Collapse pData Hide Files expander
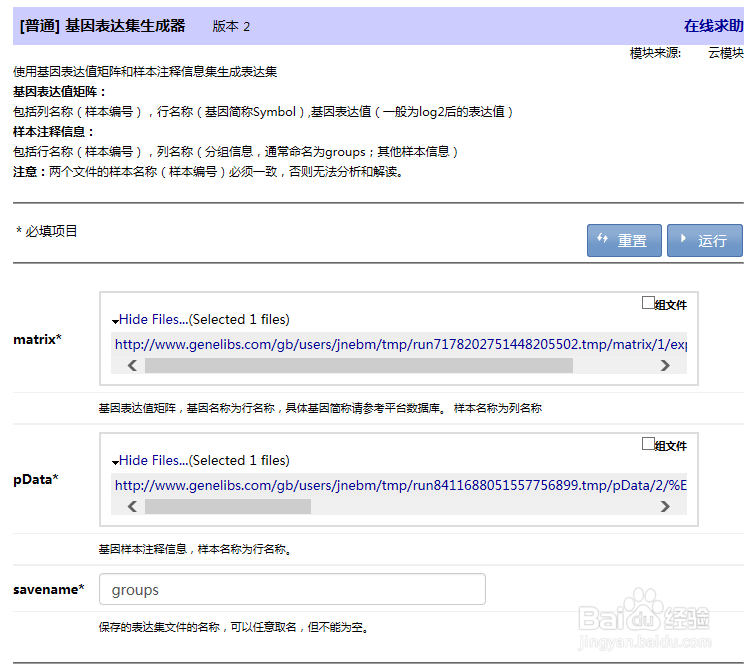The height and width of the screenshot is (668, 755). [x=153, y=460]
